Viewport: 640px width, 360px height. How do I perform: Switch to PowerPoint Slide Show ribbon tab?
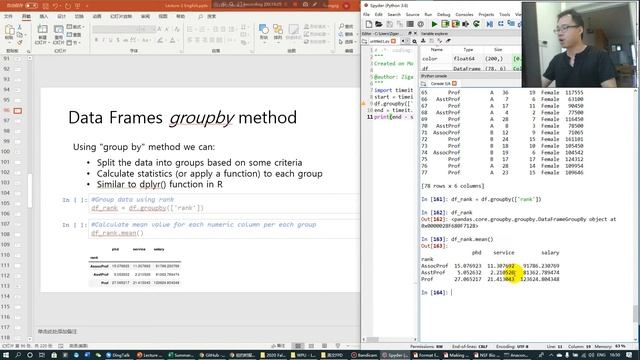click(x=121, y=16)
